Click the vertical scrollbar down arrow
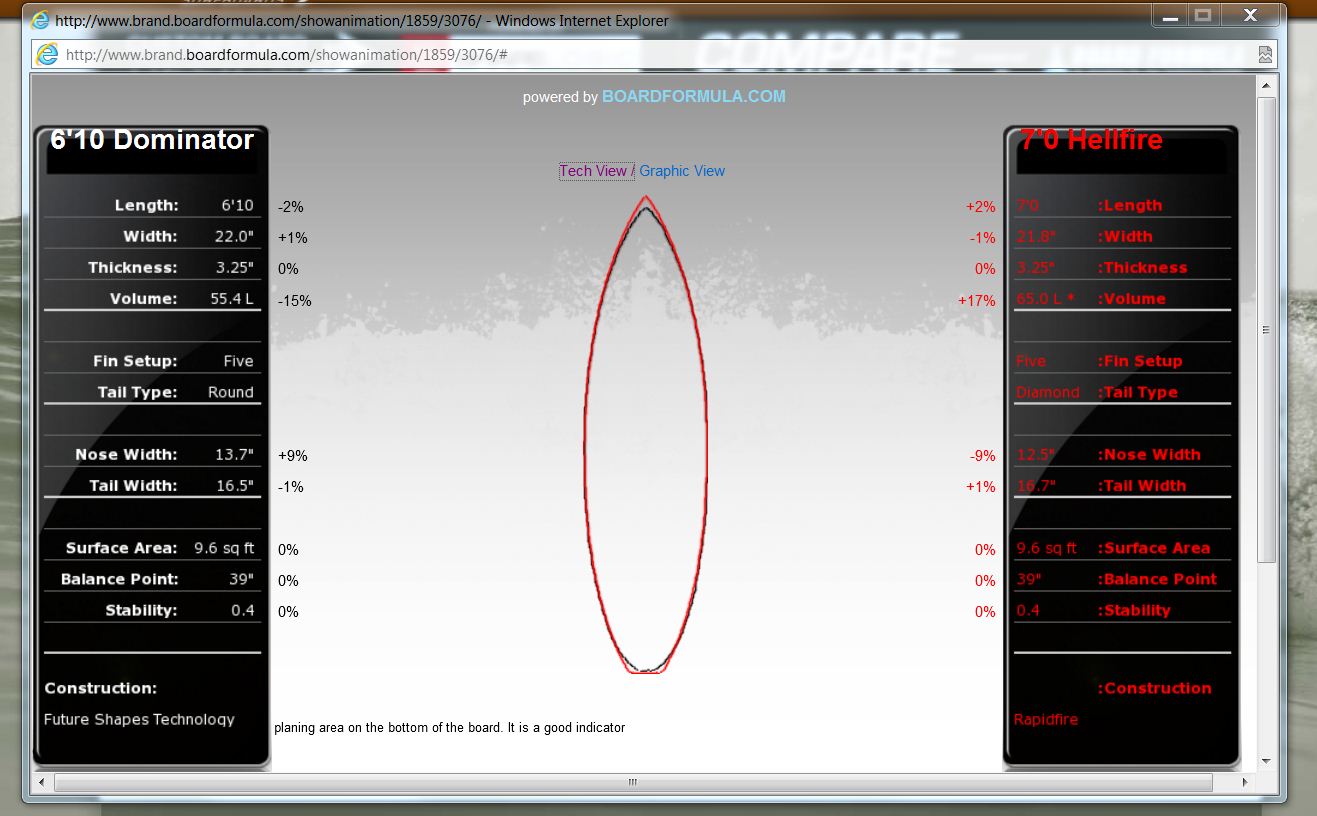The height and width of the screenshot is (816, 1317). 1266,762
